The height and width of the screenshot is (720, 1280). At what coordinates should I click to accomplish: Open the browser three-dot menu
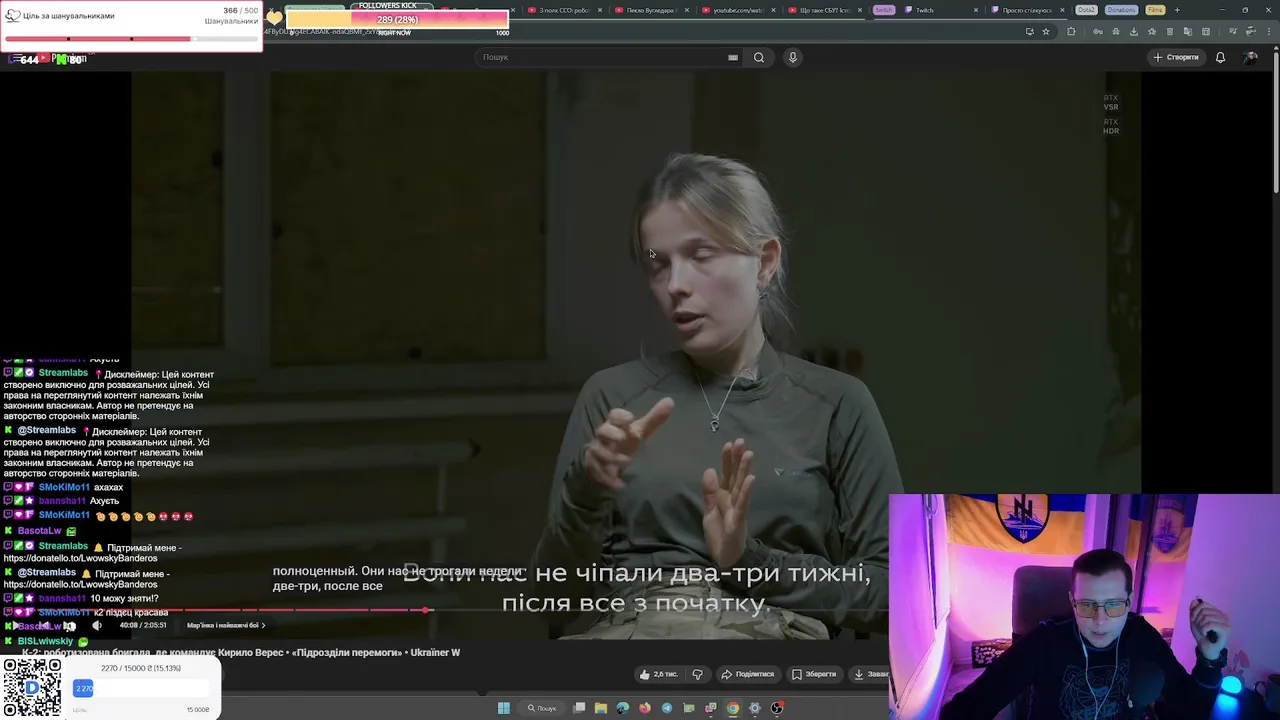(1269, 31)
